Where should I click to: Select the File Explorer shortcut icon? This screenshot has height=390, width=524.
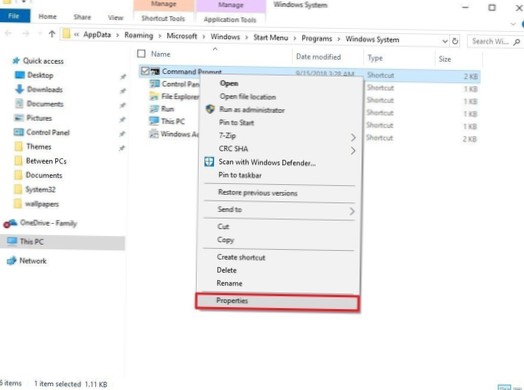click(154, 96)
